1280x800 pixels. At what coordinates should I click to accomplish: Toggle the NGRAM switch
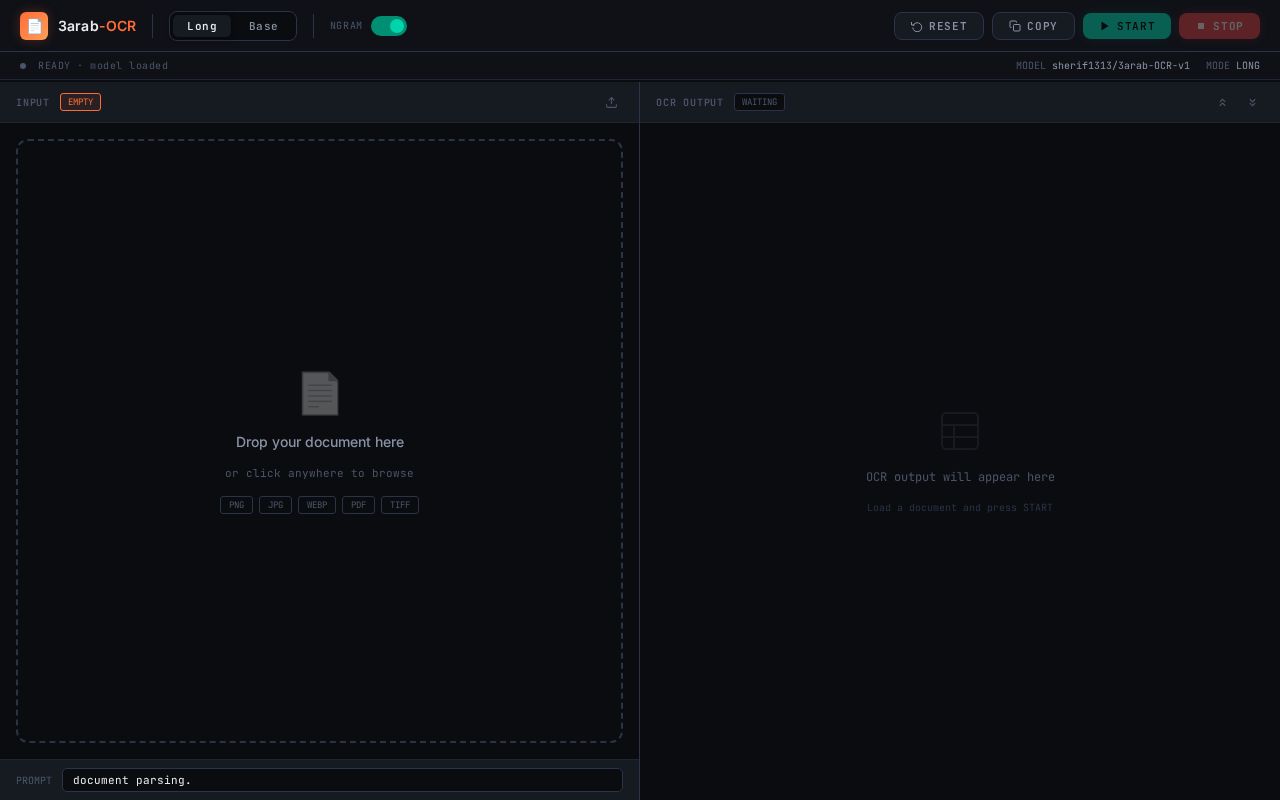389,26
